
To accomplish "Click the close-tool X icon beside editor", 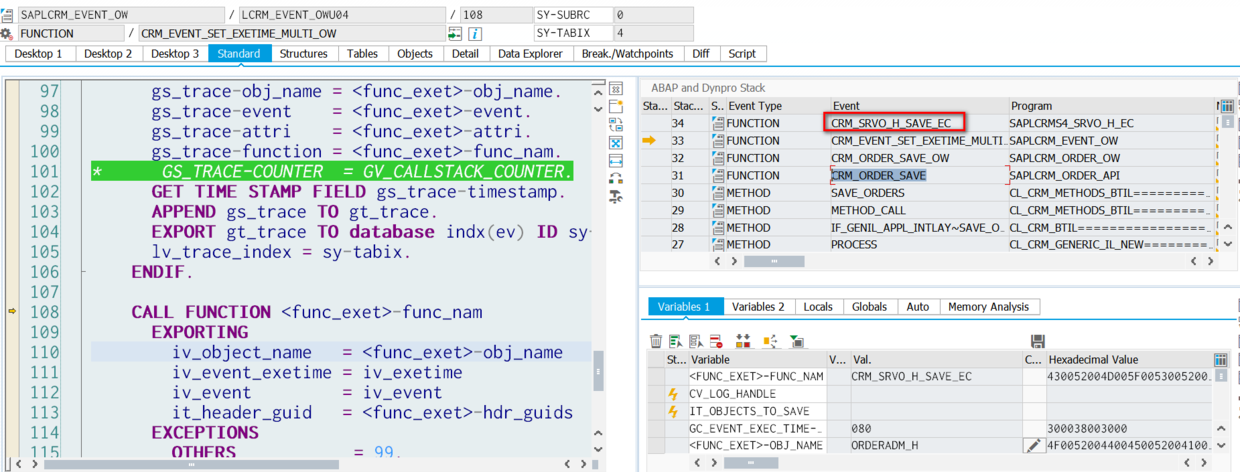I will (616, 143).
